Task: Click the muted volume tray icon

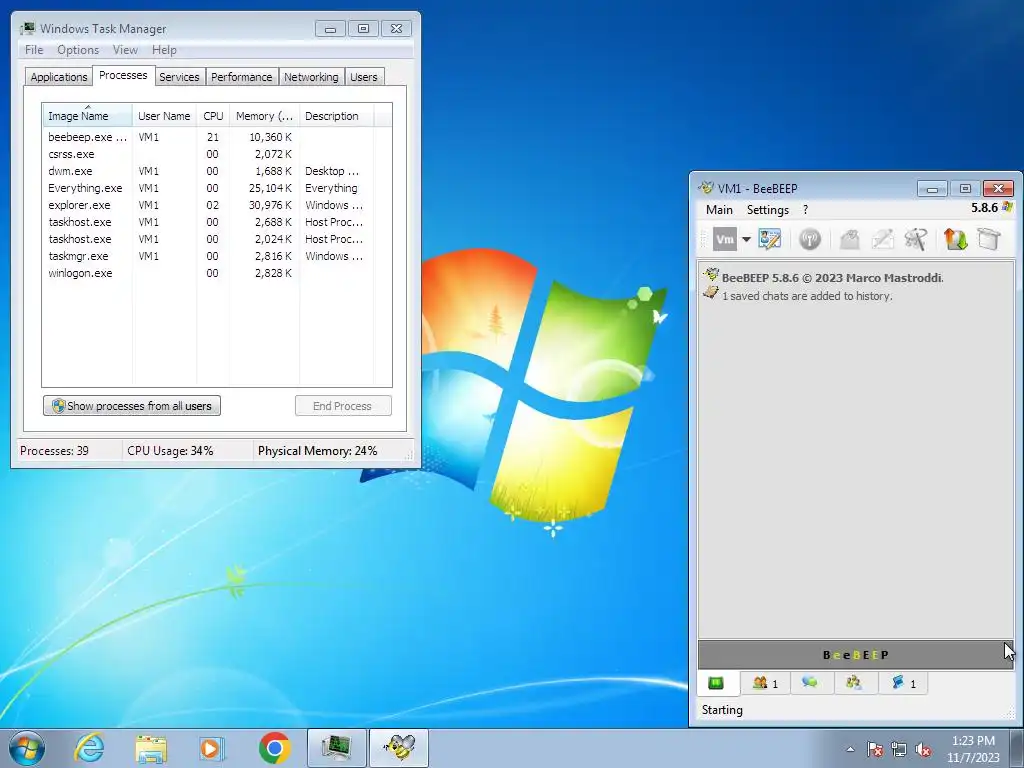Action: 923,750
